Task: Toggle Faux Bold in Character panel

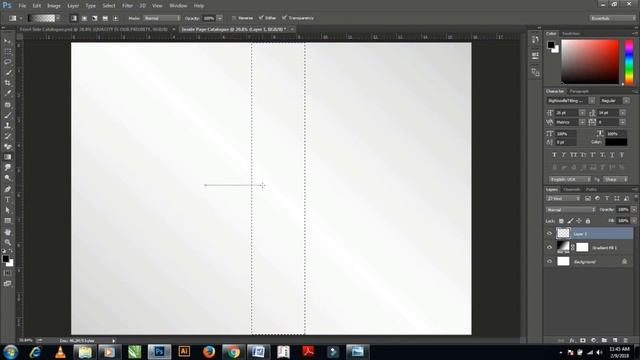Action: 554,155
